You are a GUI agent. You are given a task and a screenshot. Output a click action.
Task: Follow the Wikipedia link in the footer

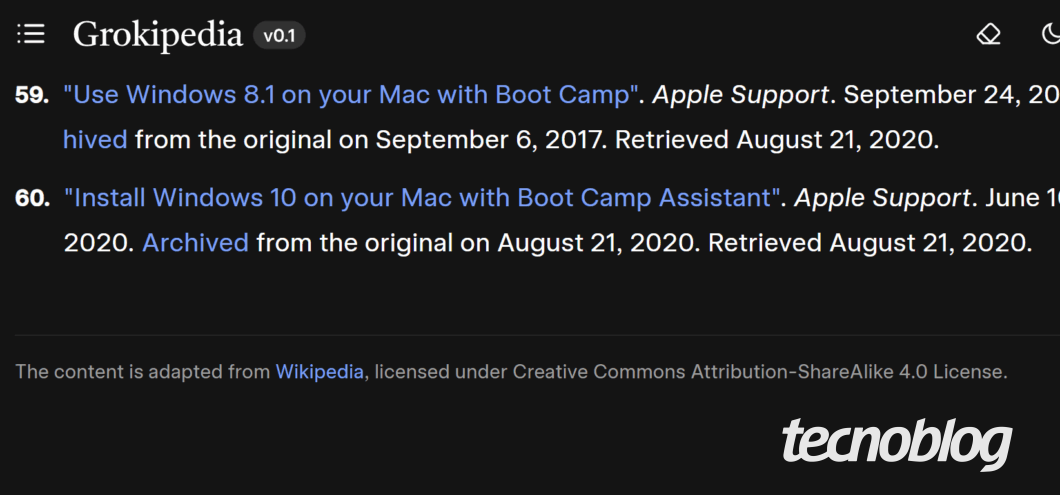click(x=319, y=372)
